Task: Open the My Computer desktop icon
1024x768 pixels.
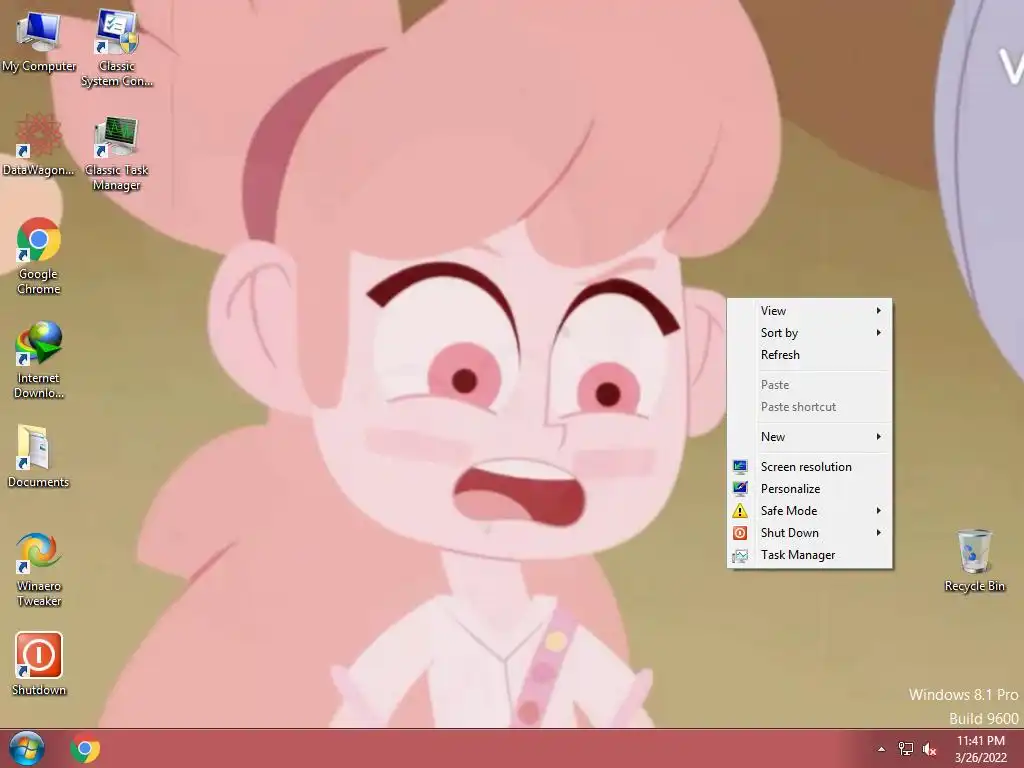Action: point(39,43)
